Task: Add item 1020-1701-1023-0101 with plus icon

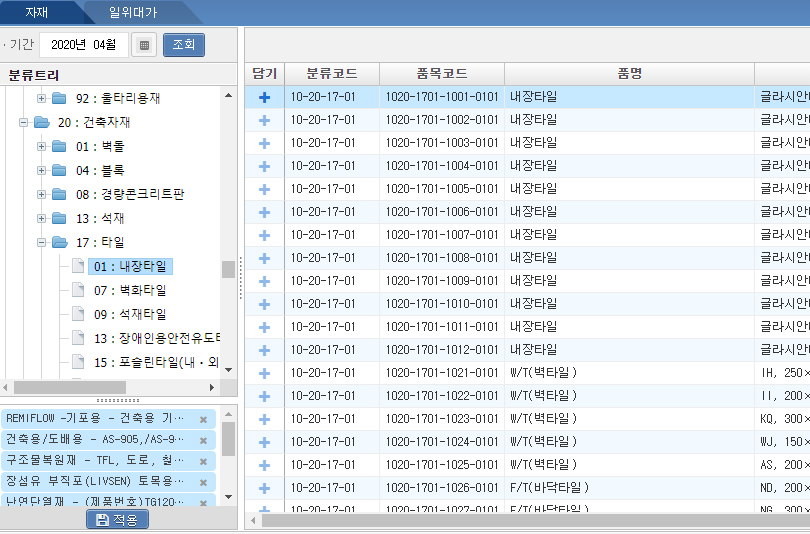Action: click(264, 419)
